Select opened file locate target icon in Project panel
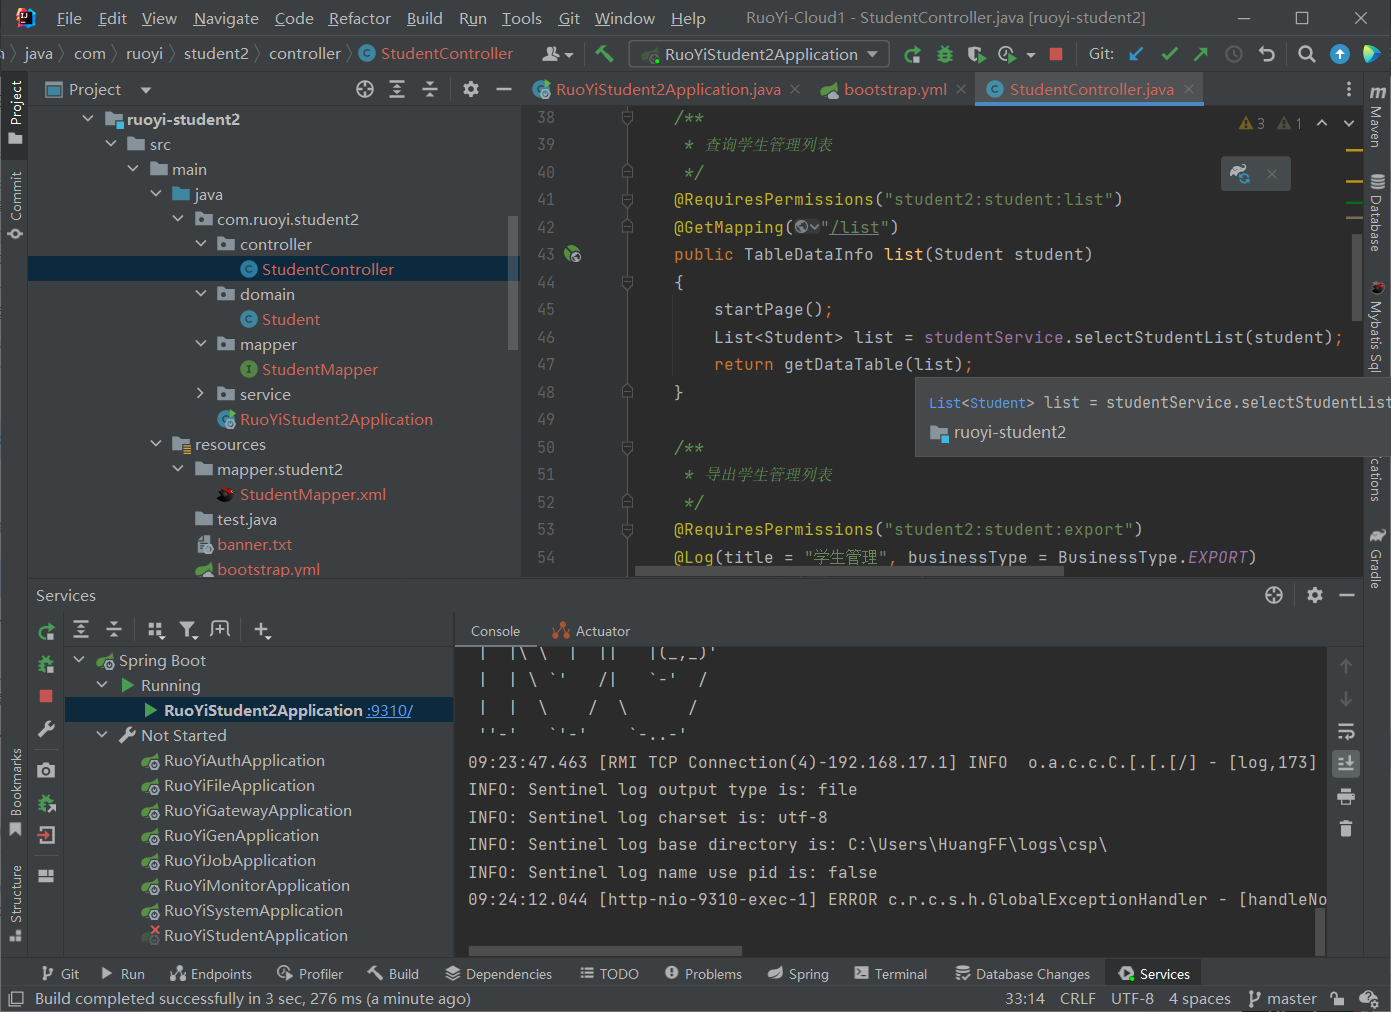 coord(365,90)
